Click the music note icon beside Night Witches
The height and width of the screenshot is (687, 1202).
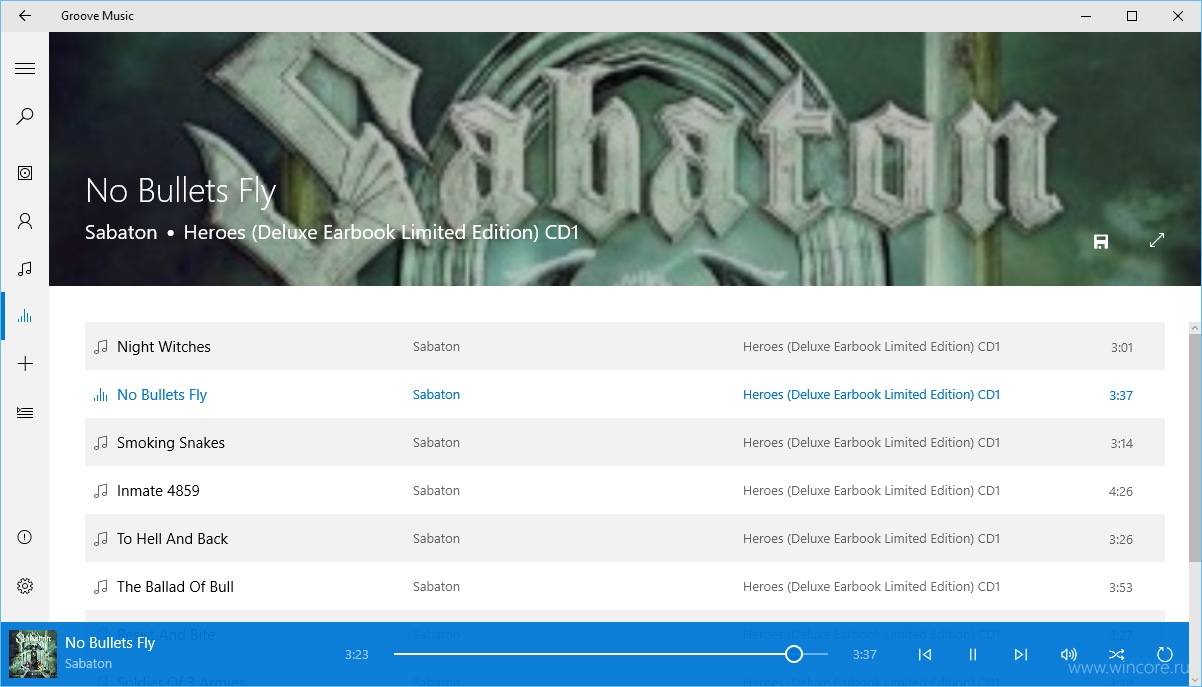(100, 347)
